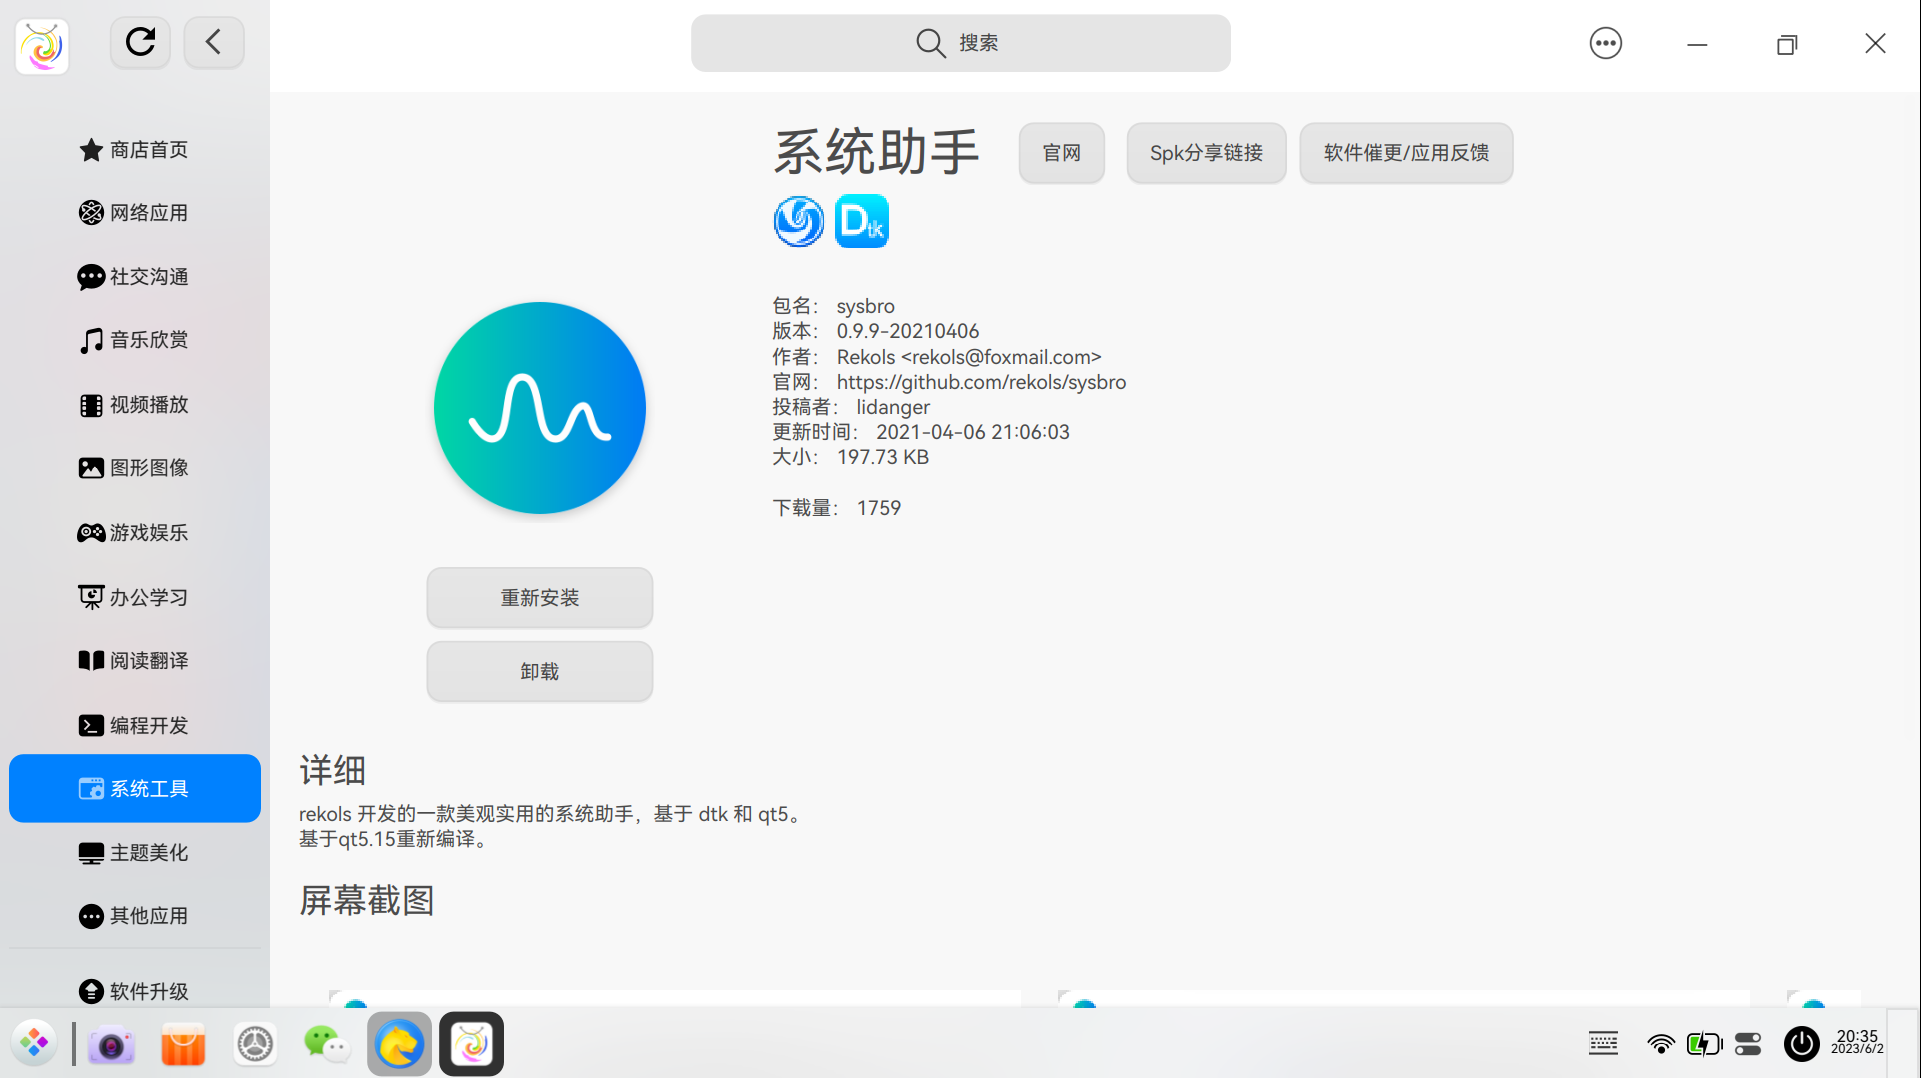Select the 网络应用 category icon
This screenshot has width=1921, height=1078.
[91, 212]
